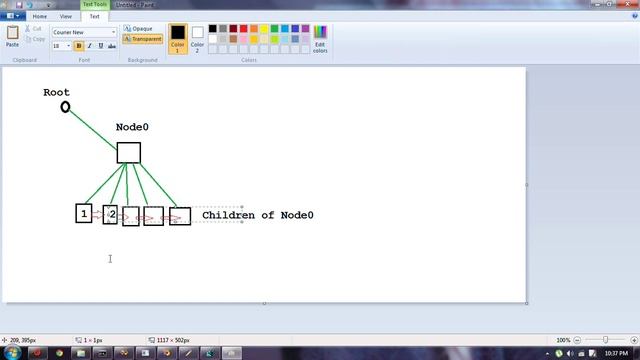Screen dimensions: 640x360
Task: Select the Color 1 button
Action: [178, 38]
